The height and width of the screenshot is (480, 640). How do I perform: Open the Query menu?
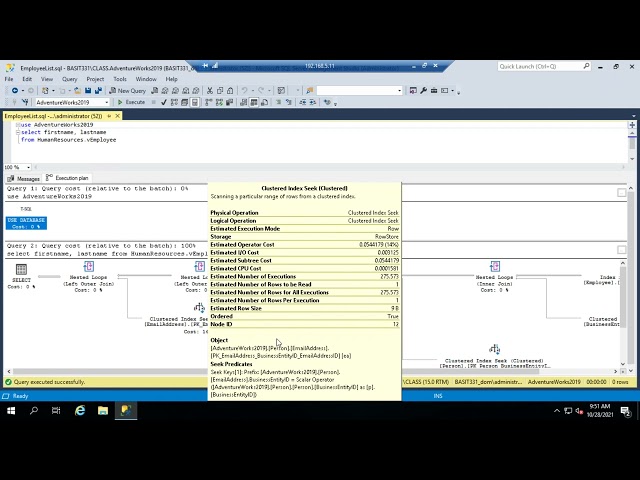tap(69, 79)
